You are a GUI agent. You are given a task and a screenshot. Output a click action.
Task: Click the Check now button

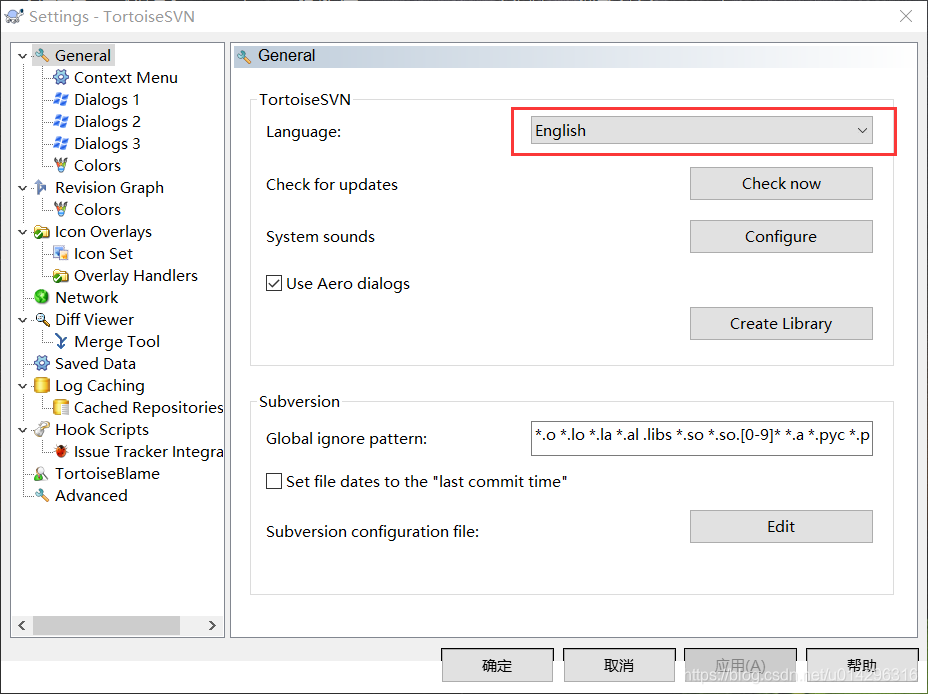pyautogui.click(x=781, y=183)
